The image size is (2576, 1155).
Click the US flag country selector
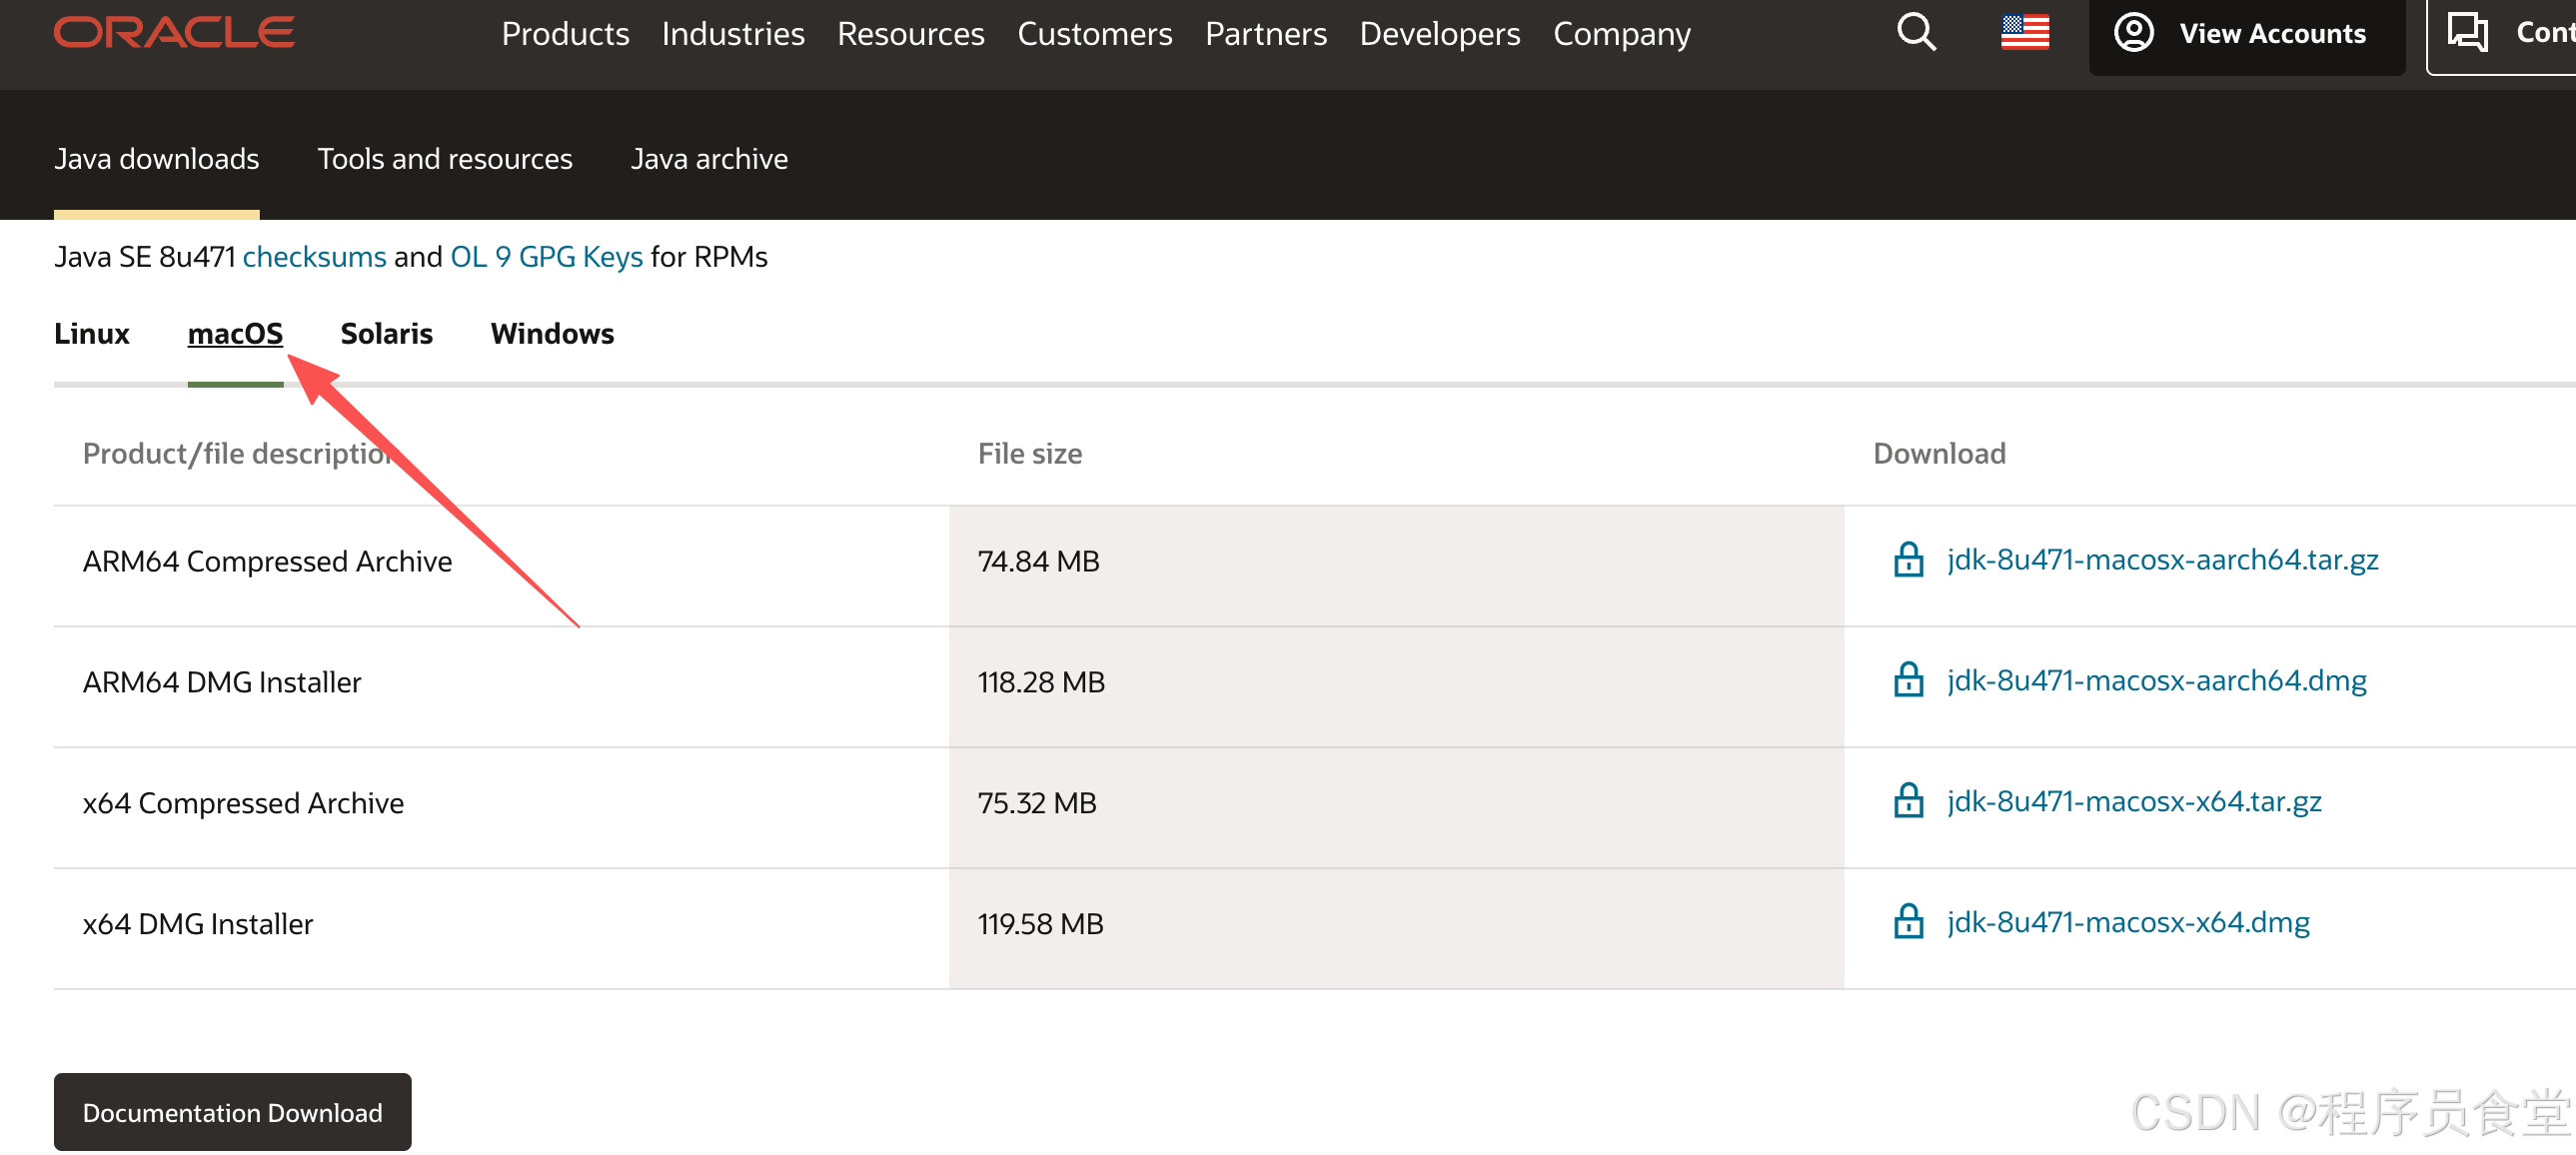click(2024, 32)
